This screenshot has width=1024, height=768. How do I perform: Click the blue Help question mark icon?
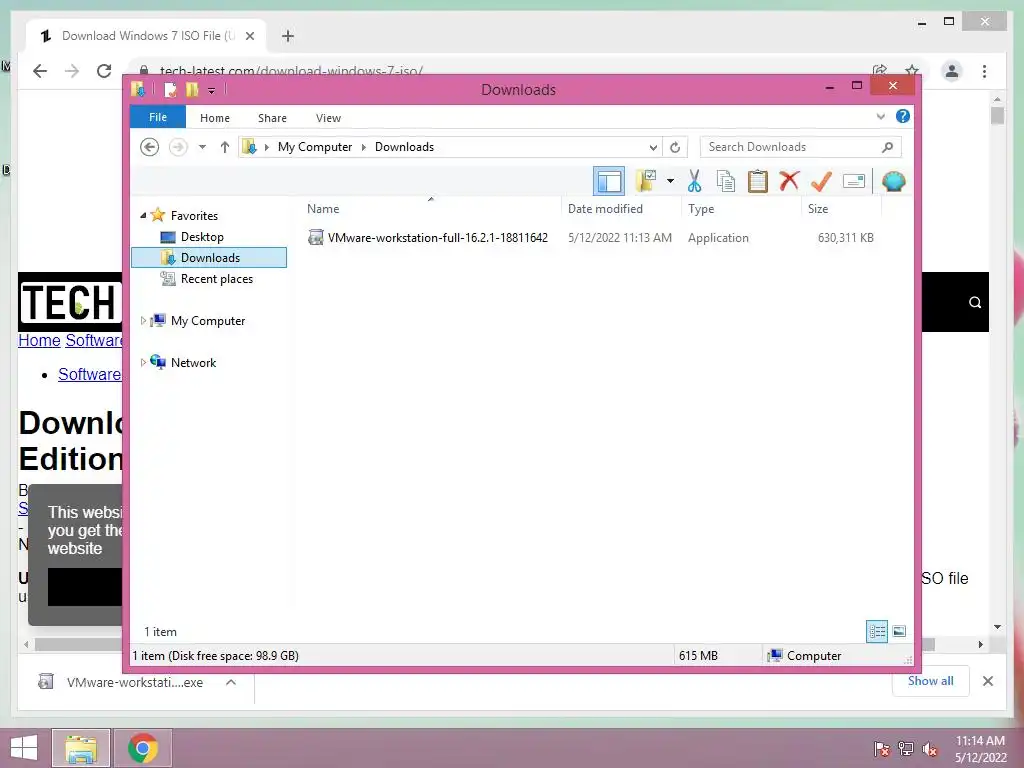point(903,116)
